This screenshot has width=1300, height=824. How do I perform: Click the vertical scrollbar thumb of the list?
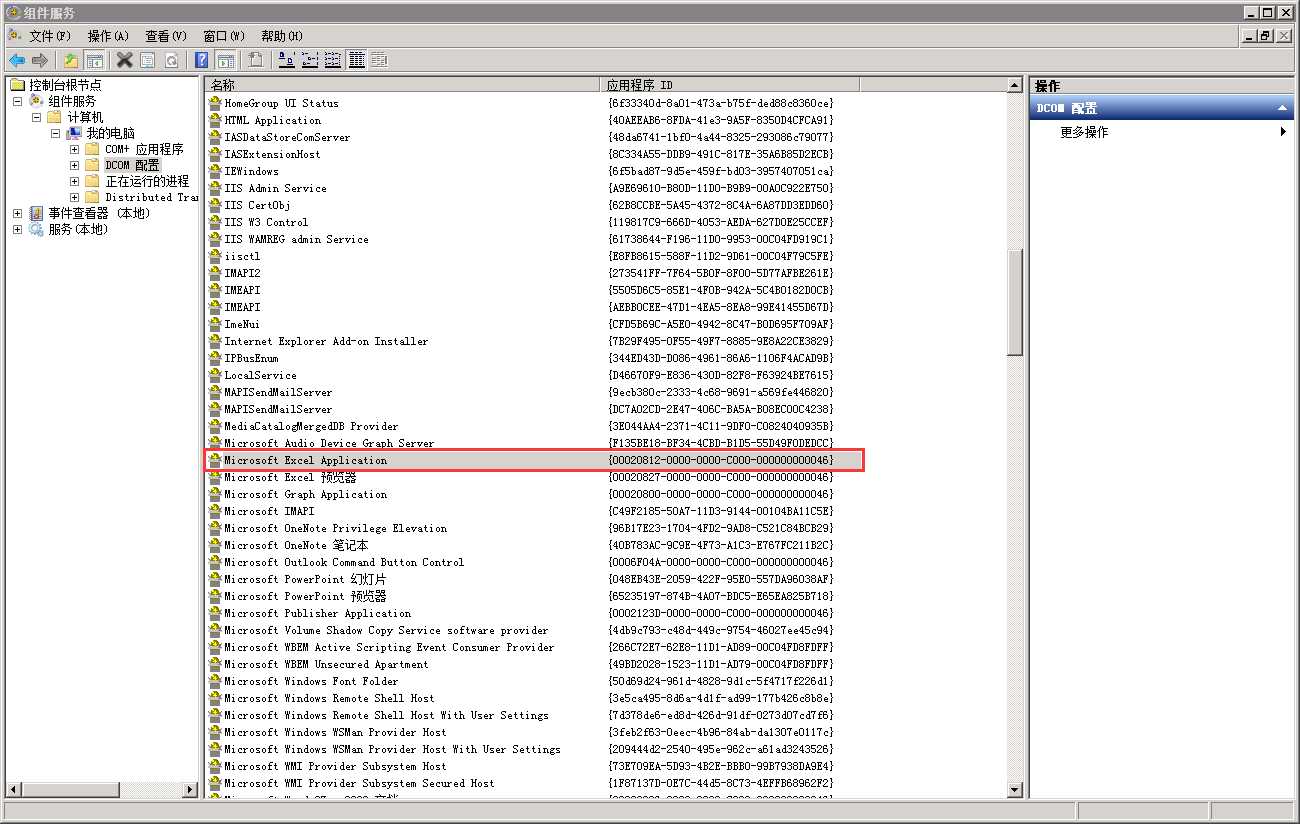(x=1015, y=302)
